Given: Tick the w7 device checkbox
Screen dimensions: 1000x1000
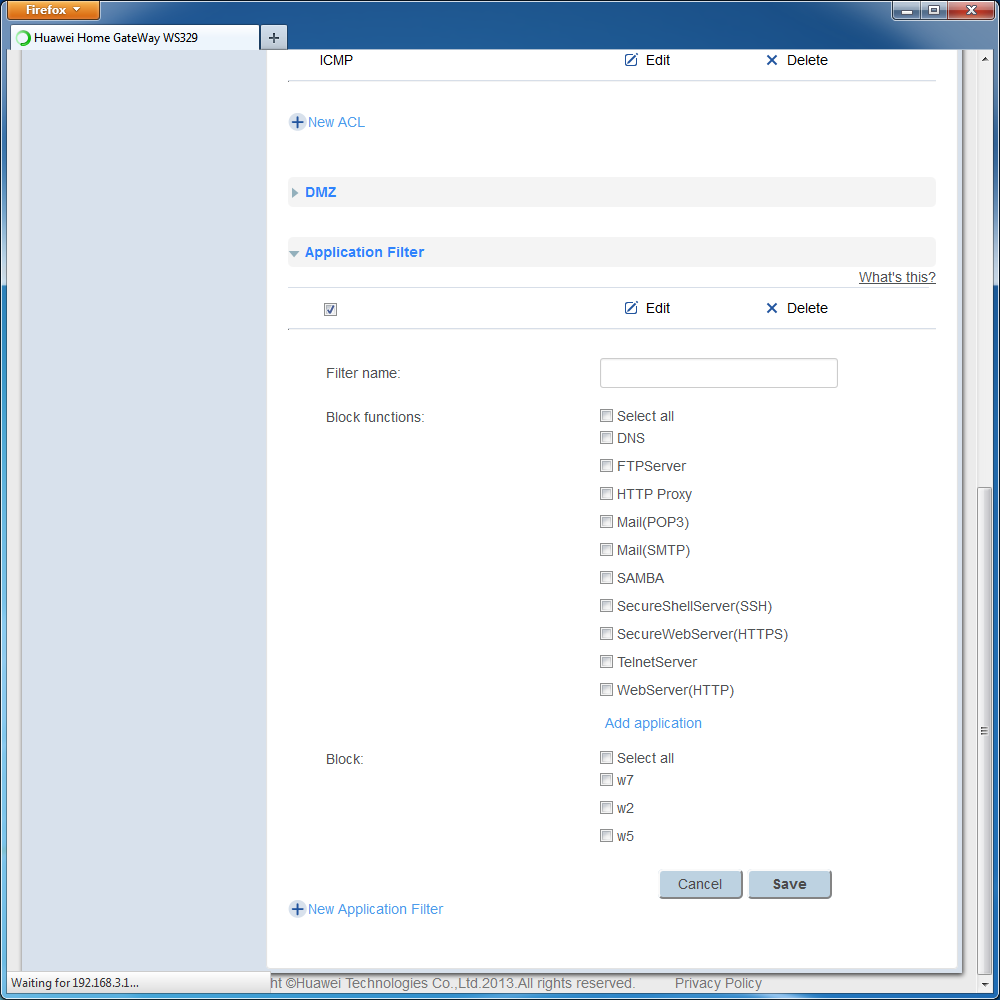Looking at the screenshot, I should 607,779.
